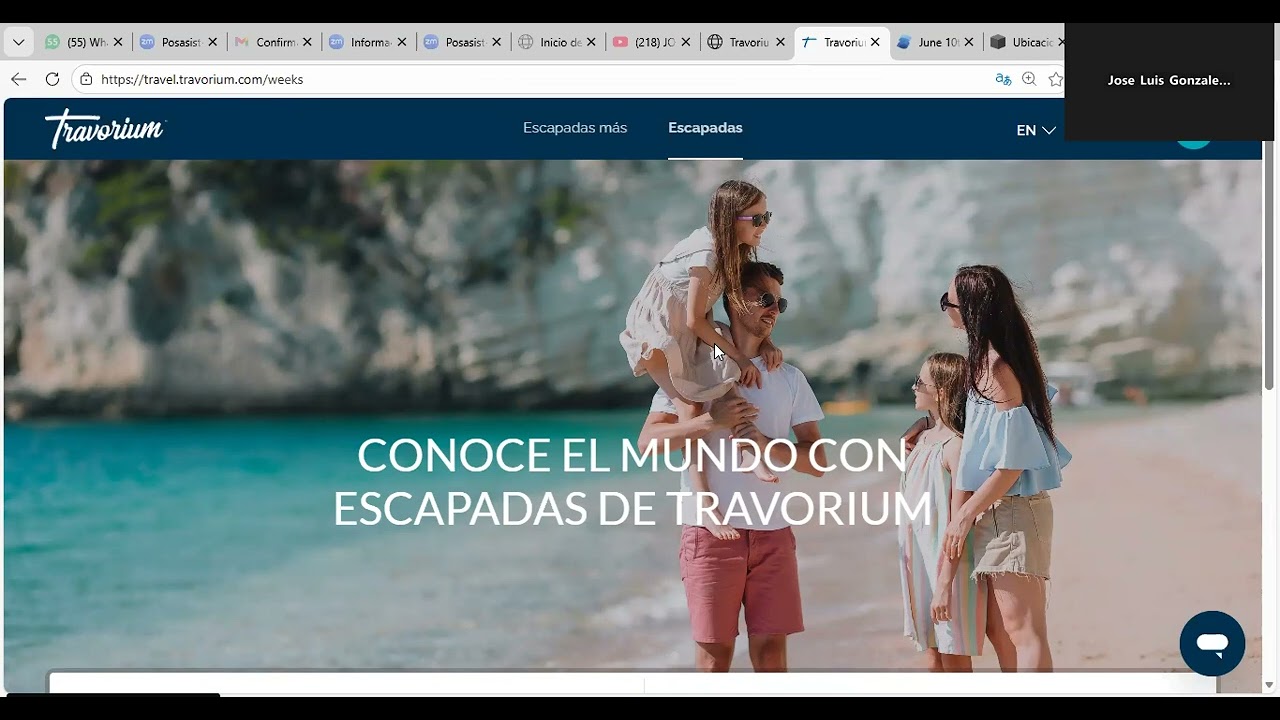Close the Informa... tab
Viewport: 1280px width, 720px height.
(402, 42)
